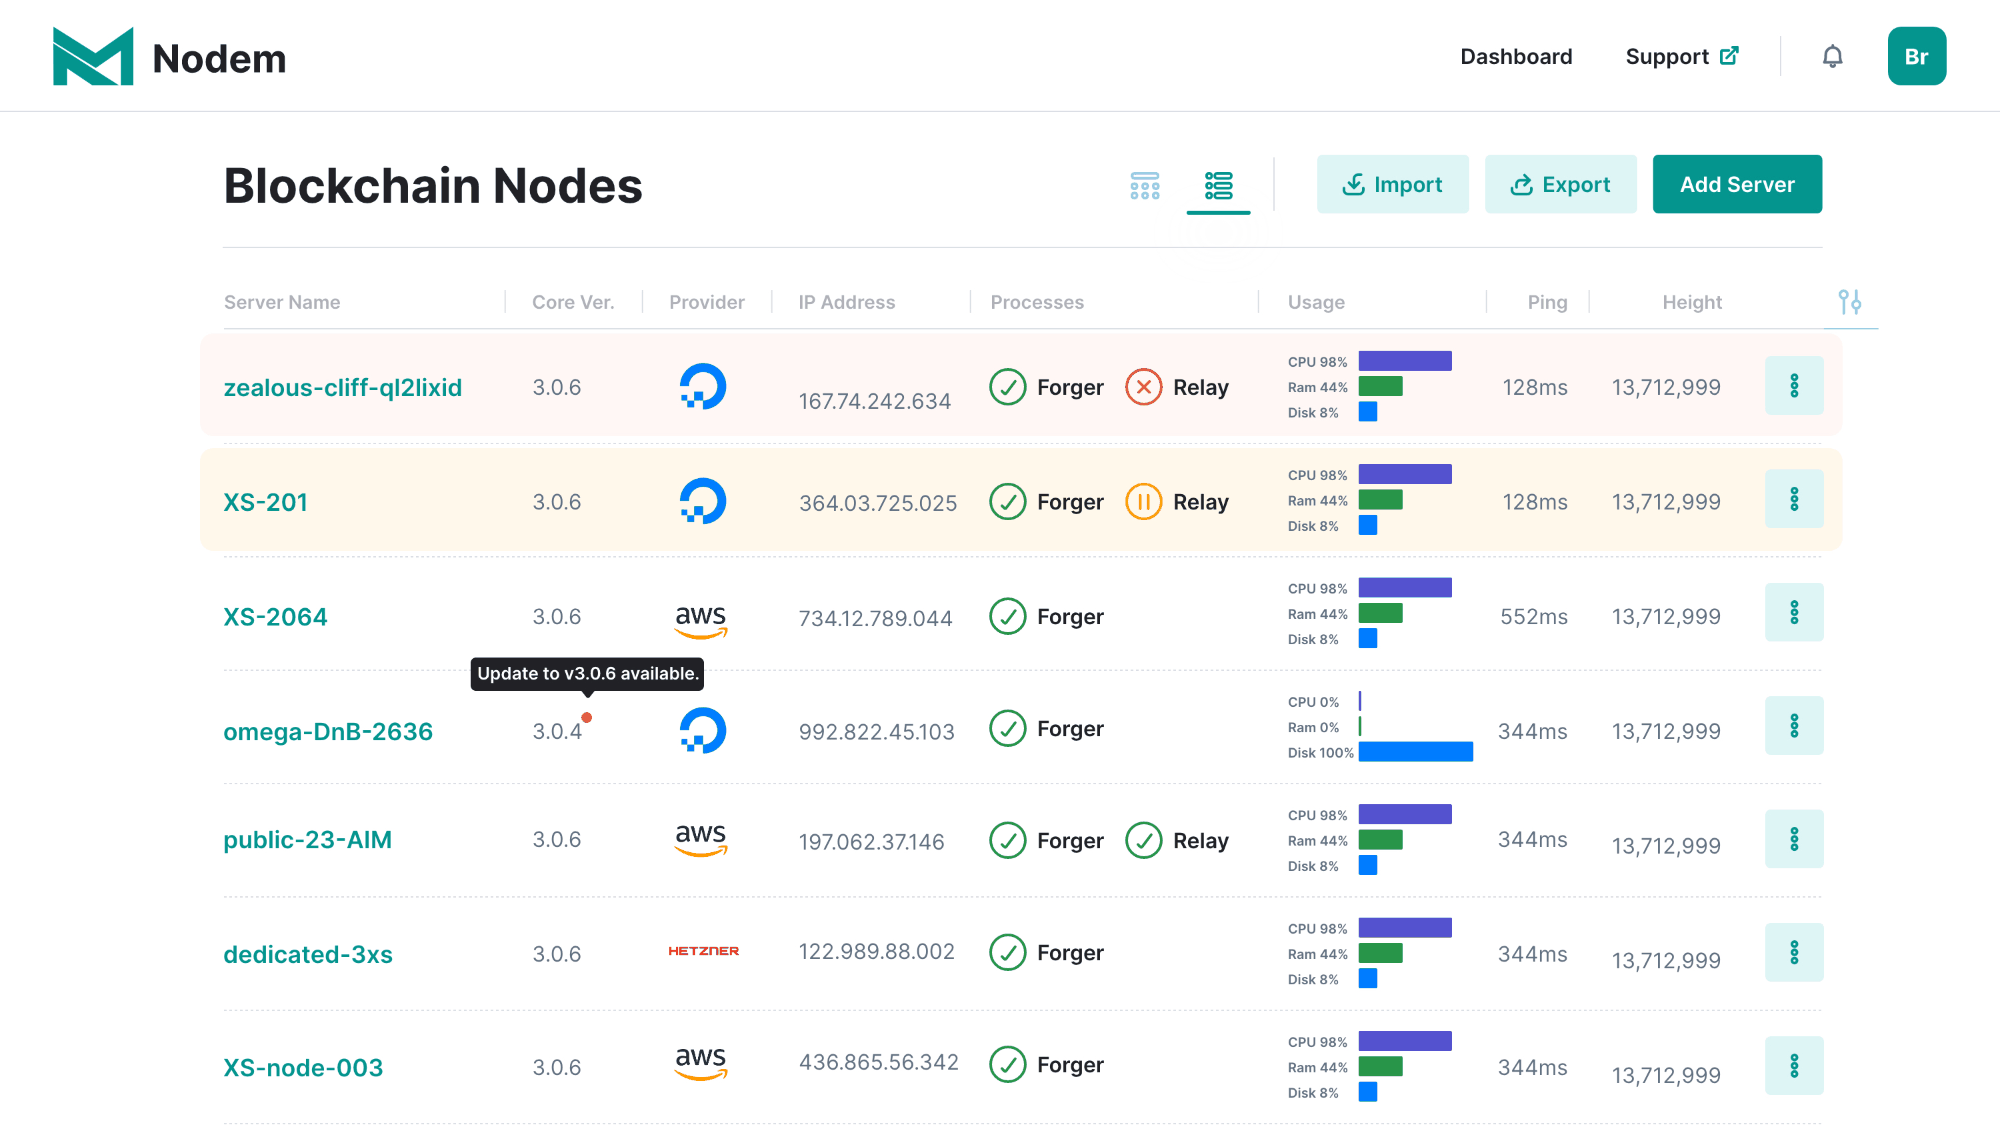2000x1125 pixels.
Task: Click the red update indicator dot next to 3.0.4
Action: pyautogui.click(x=587, y=717)
